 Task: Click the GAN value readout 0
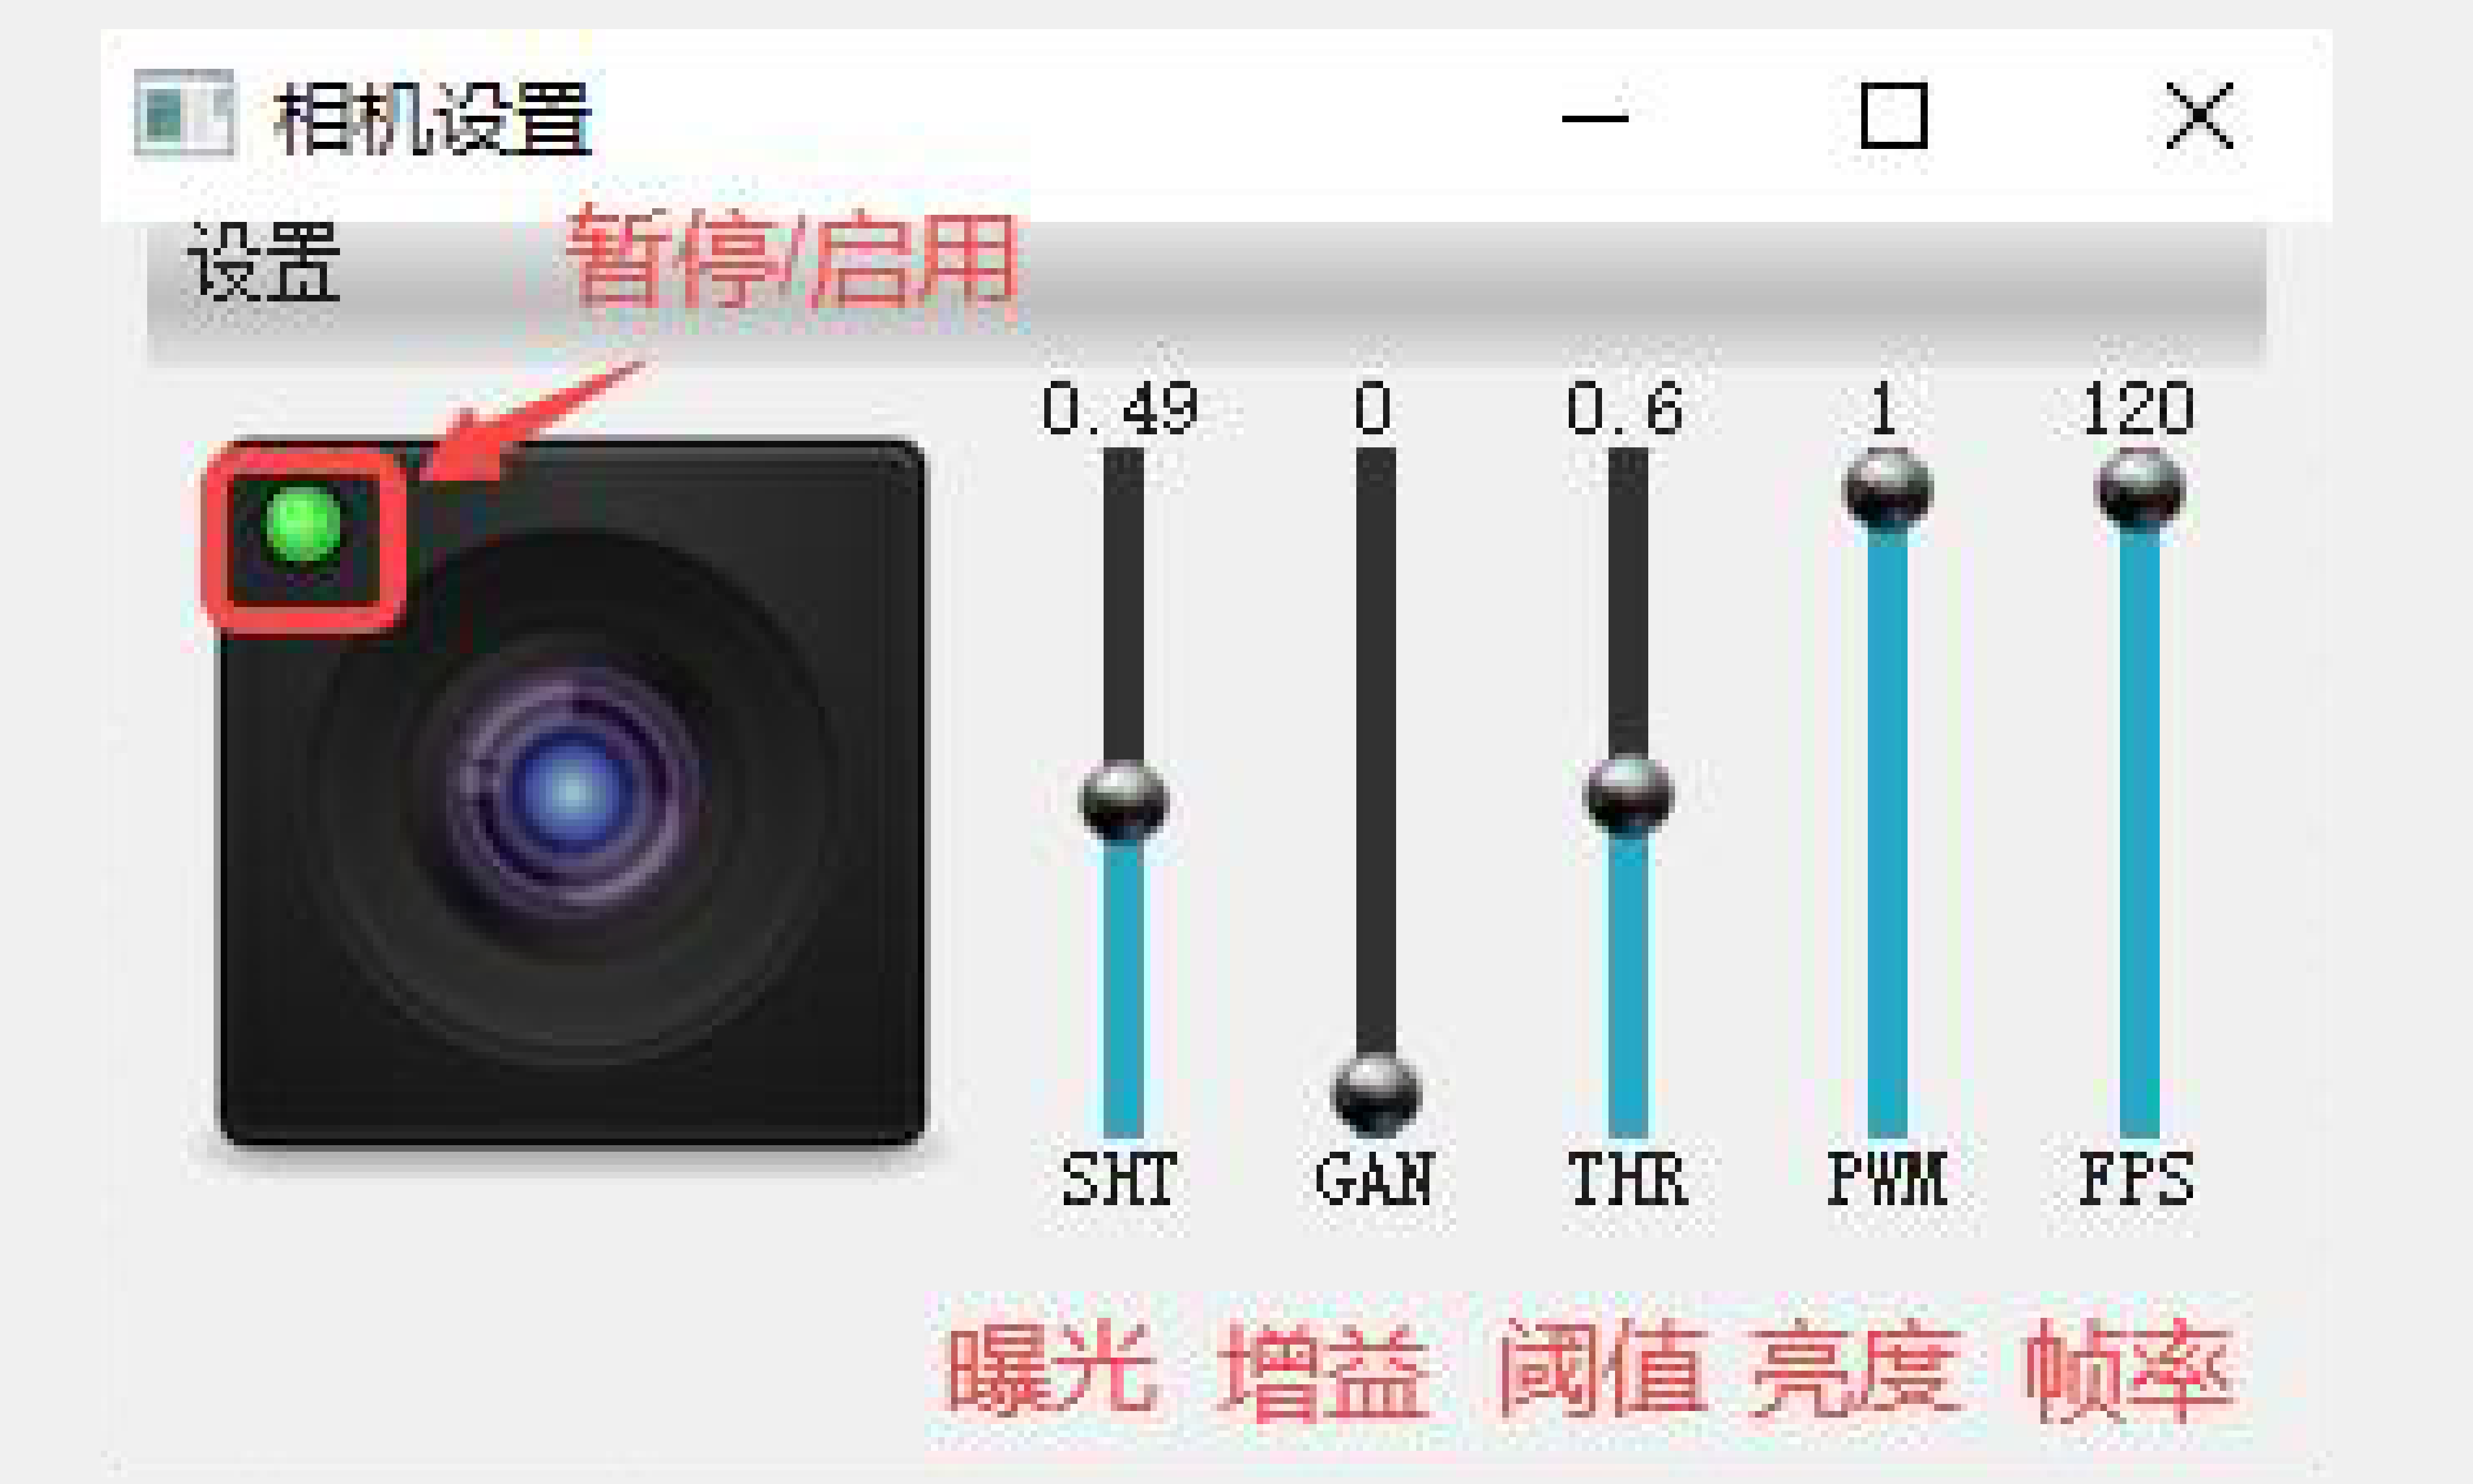[x=1373, y=409]
